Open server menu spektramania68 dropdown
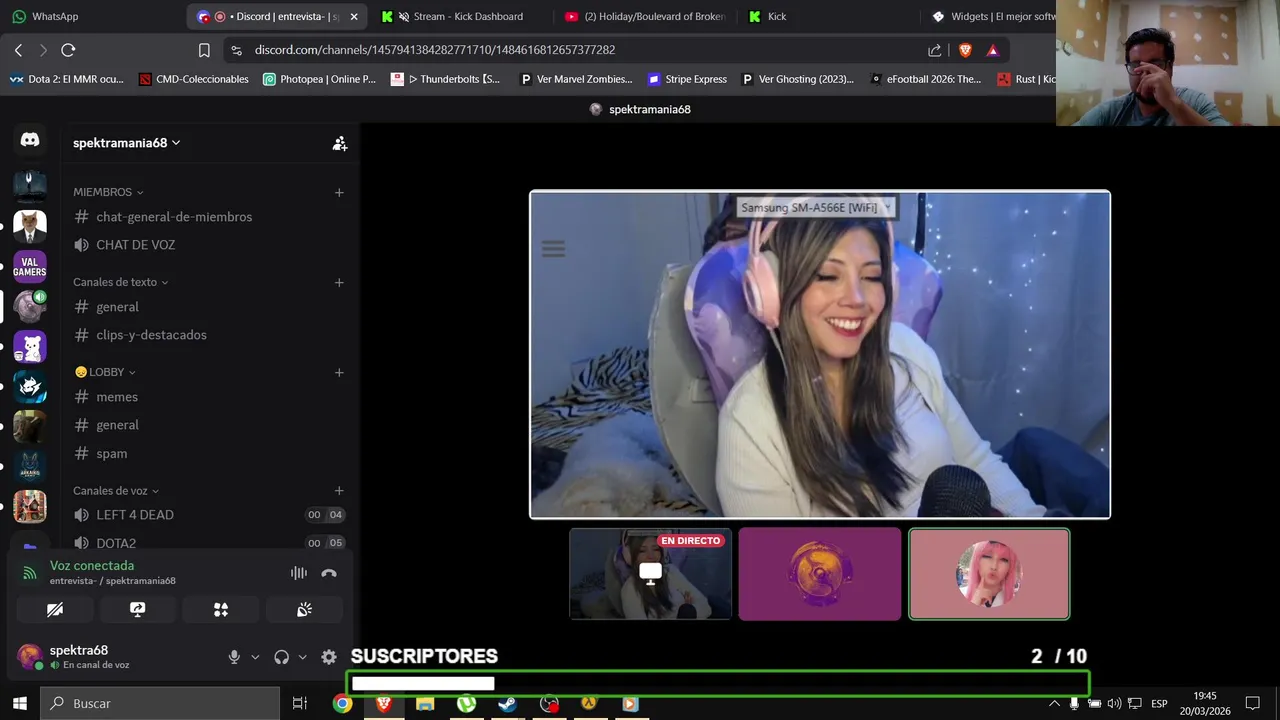The height and width of the screenshot is (720, 1280). 126,143
